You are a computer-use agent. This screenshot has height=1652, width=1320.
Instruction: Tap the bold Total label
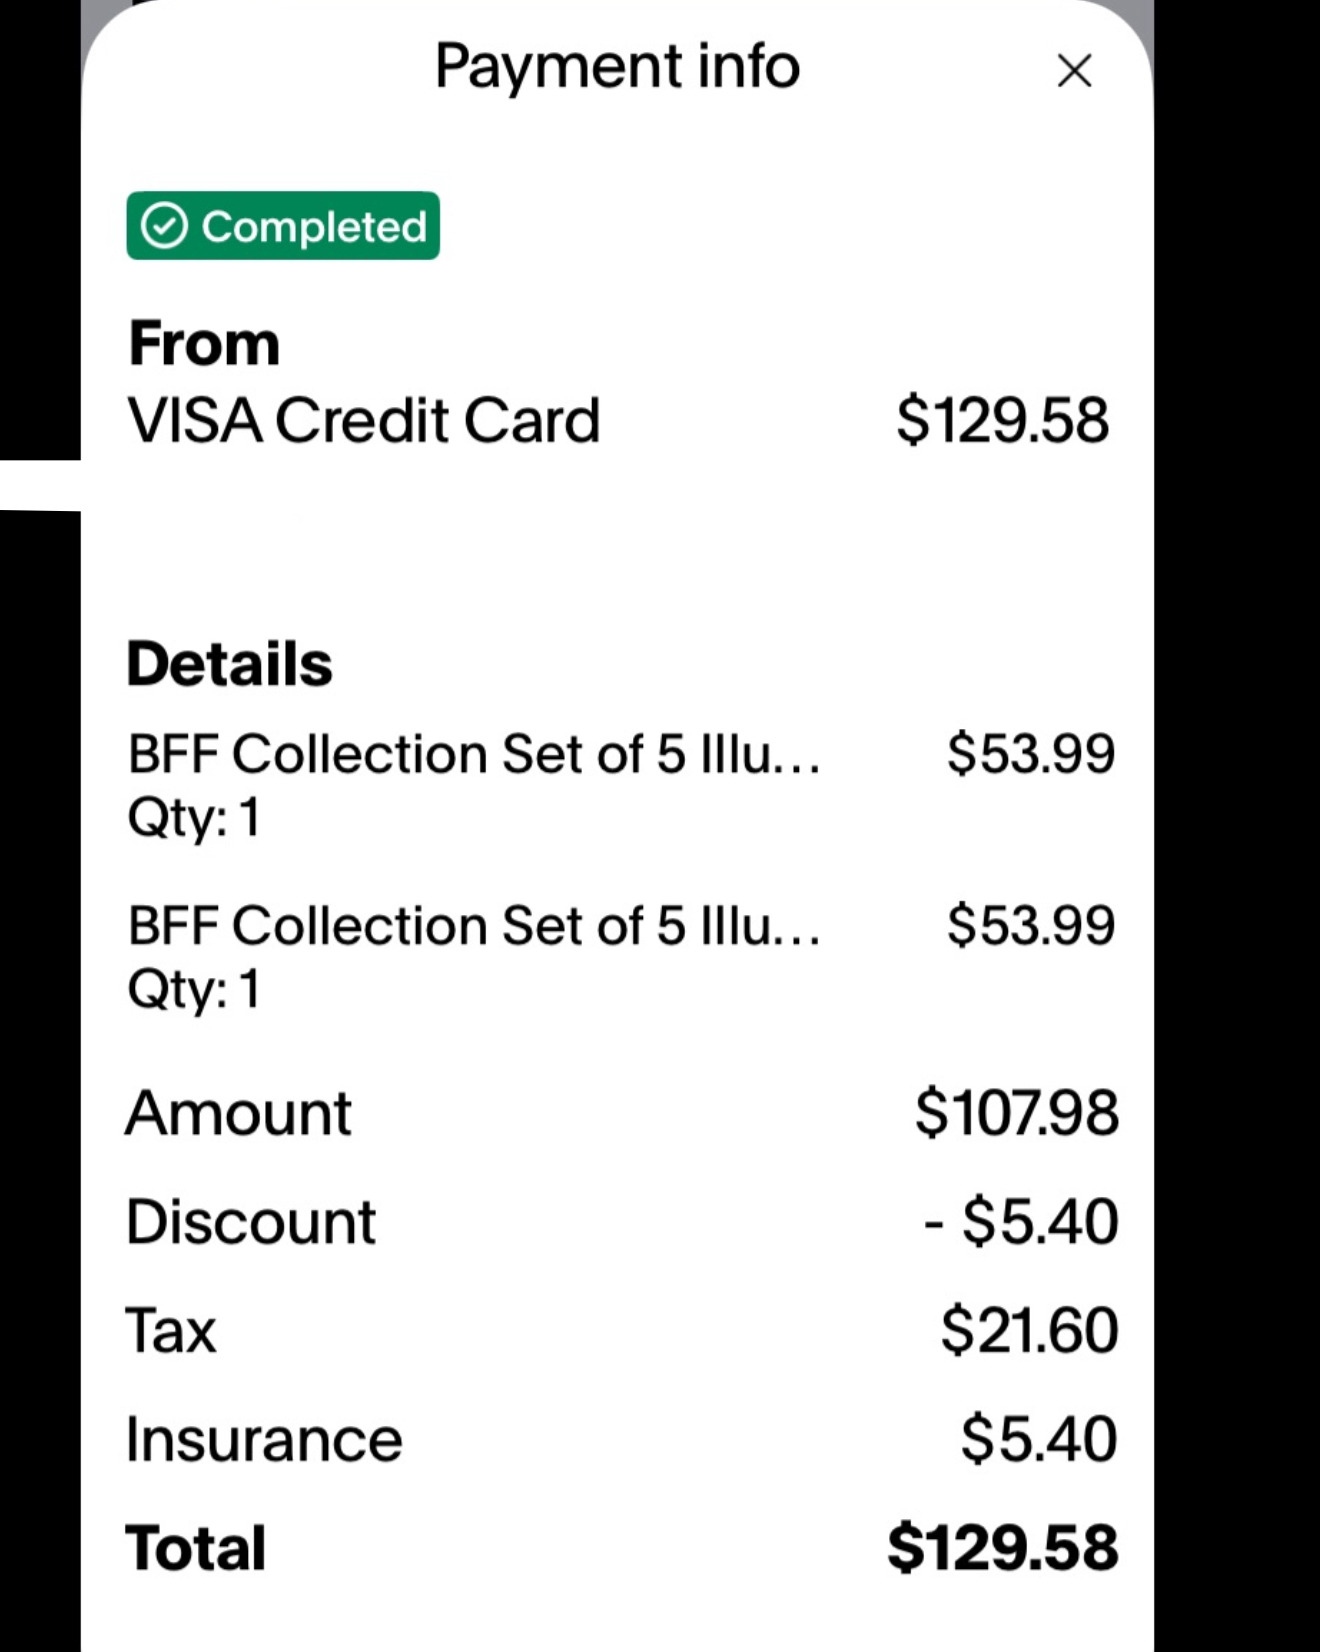click(x=196, y=1548)
